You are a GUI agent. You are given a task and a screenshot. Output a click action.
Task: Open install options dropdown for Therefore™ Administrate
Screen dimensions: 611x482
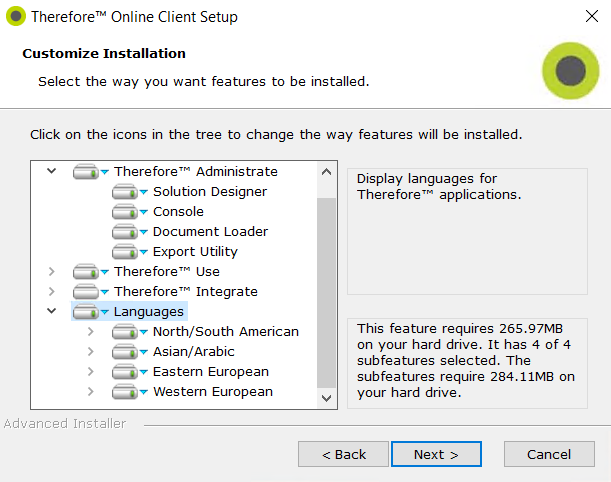point(104,171)
